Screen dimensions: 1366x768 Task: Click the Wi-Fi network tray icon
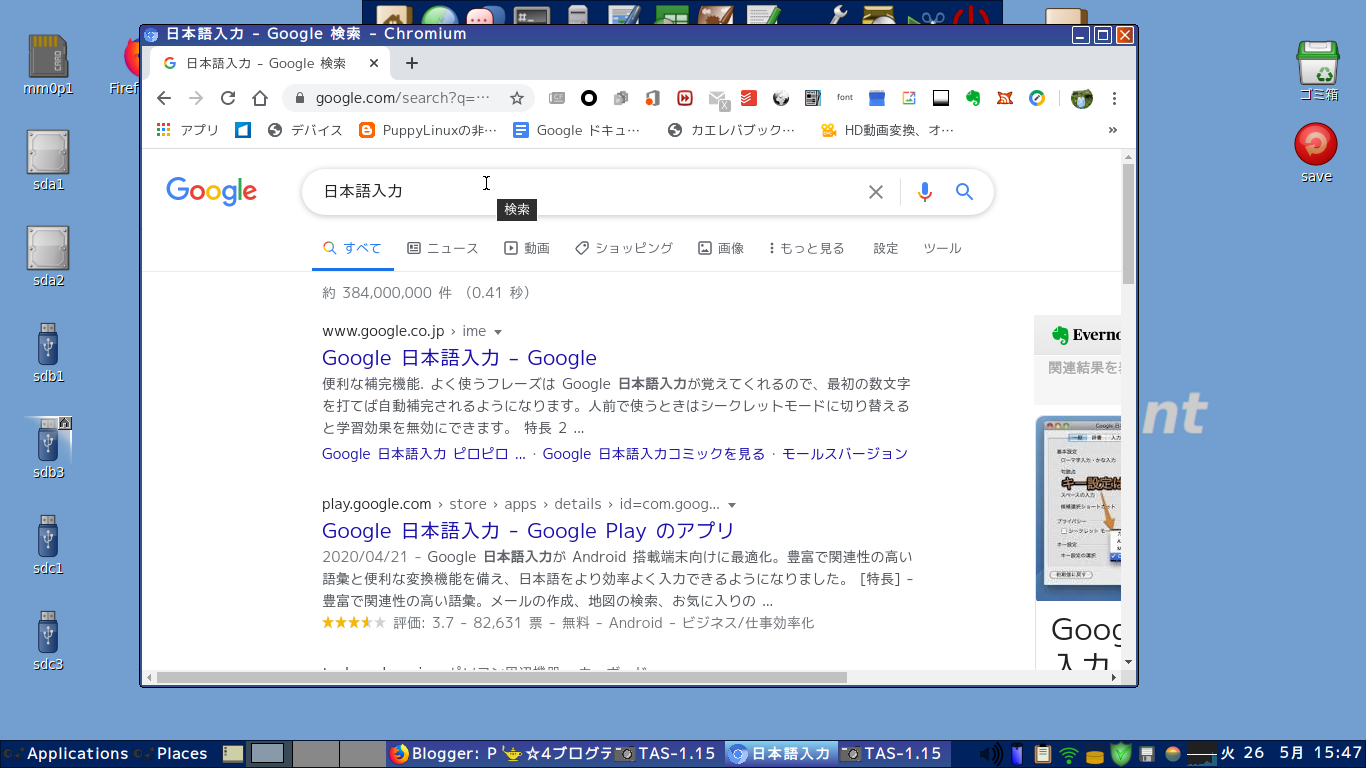1069,754
